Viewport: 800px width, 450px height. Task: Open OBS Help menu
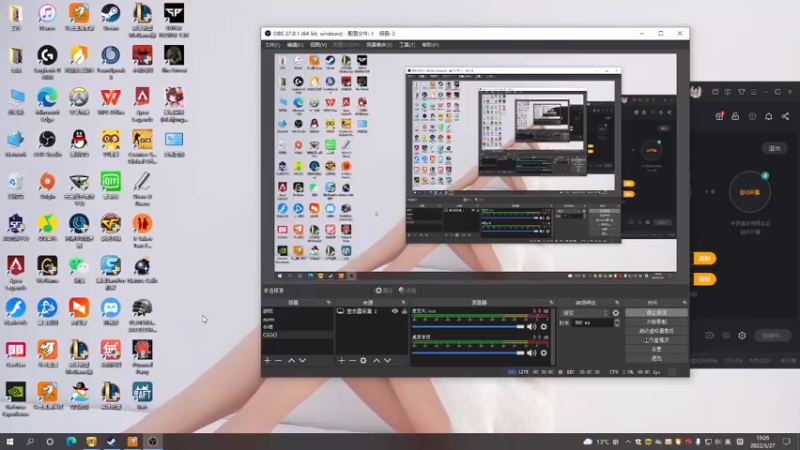430,45
